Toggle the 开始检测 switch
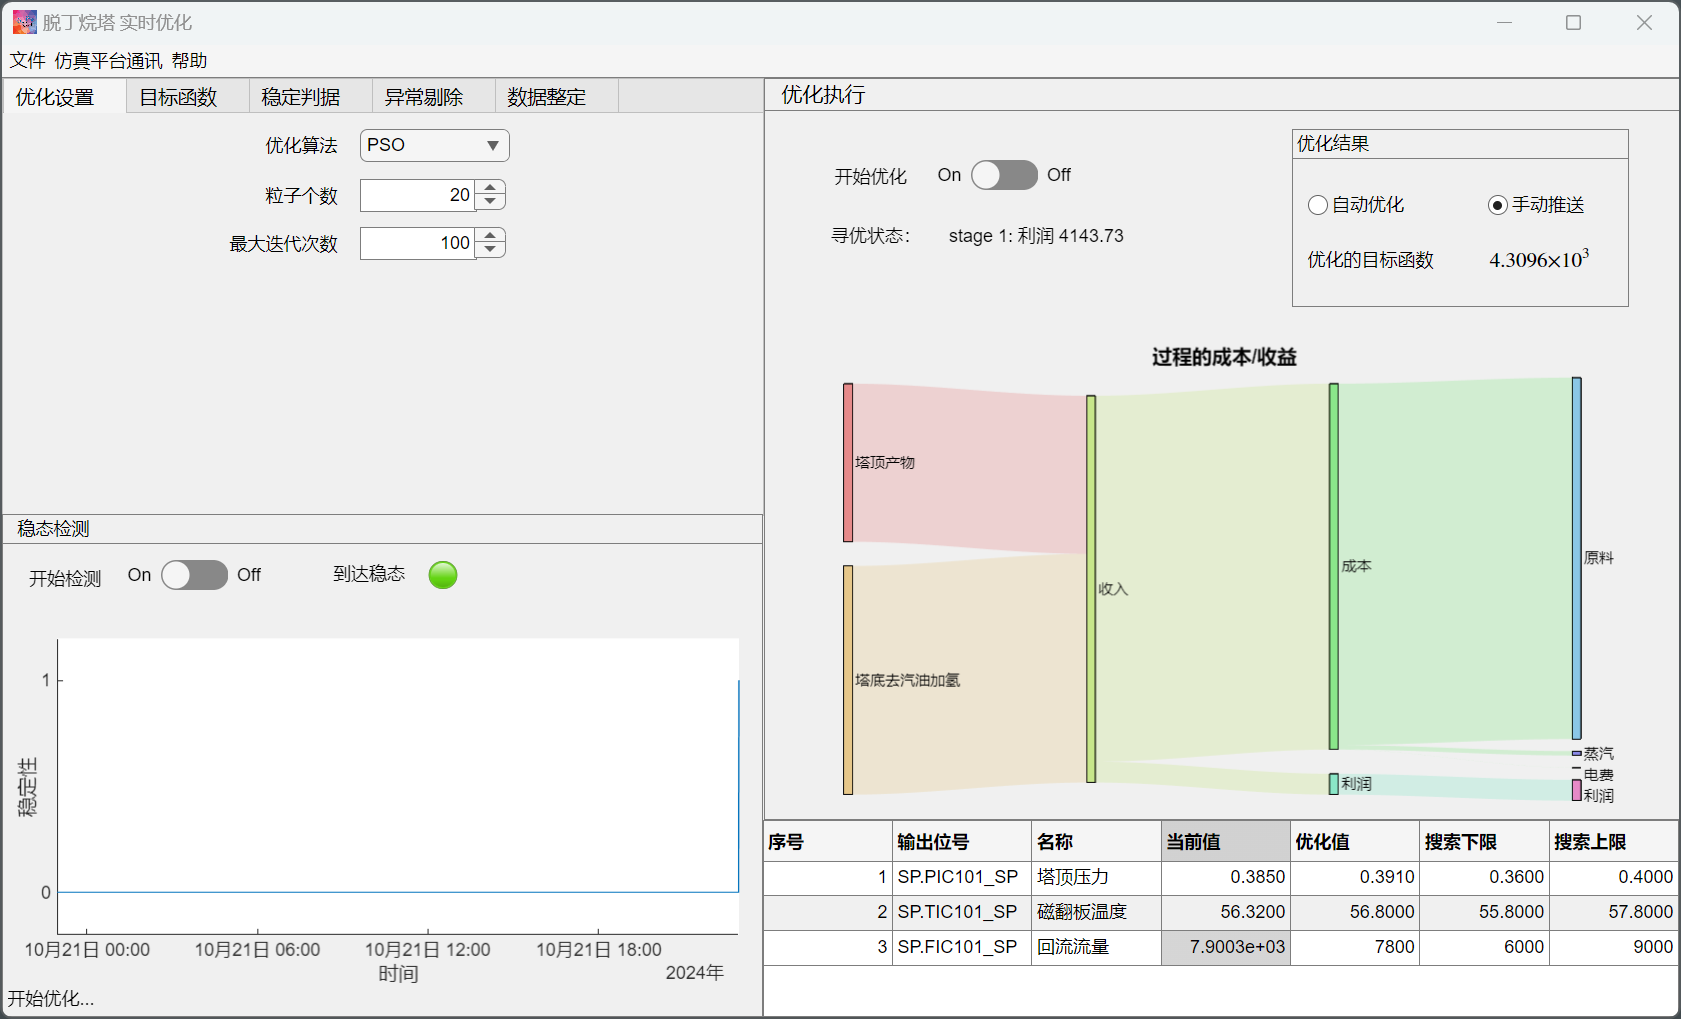The width and height of the screenshot is (1681, 1019). [x=194, y=575]
